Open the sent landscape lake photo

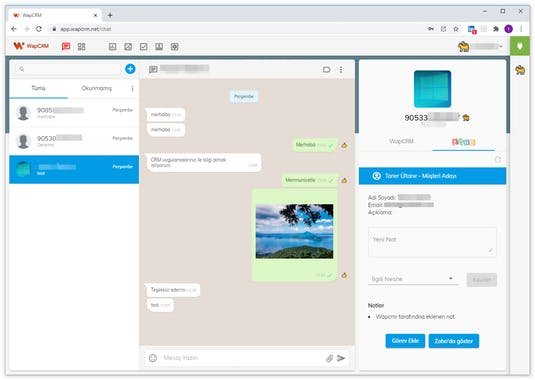(294, 231)
